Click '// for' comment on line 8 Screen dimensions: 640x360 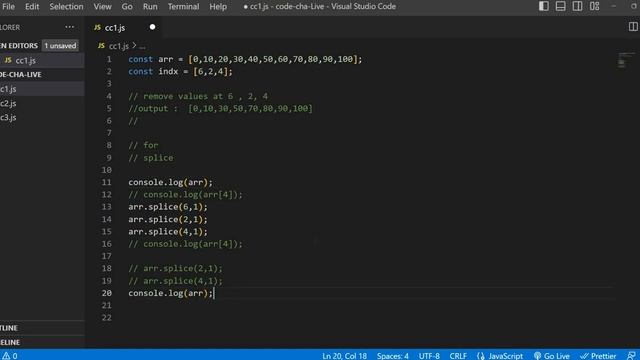pyautogui.click(x=143, y=145)
